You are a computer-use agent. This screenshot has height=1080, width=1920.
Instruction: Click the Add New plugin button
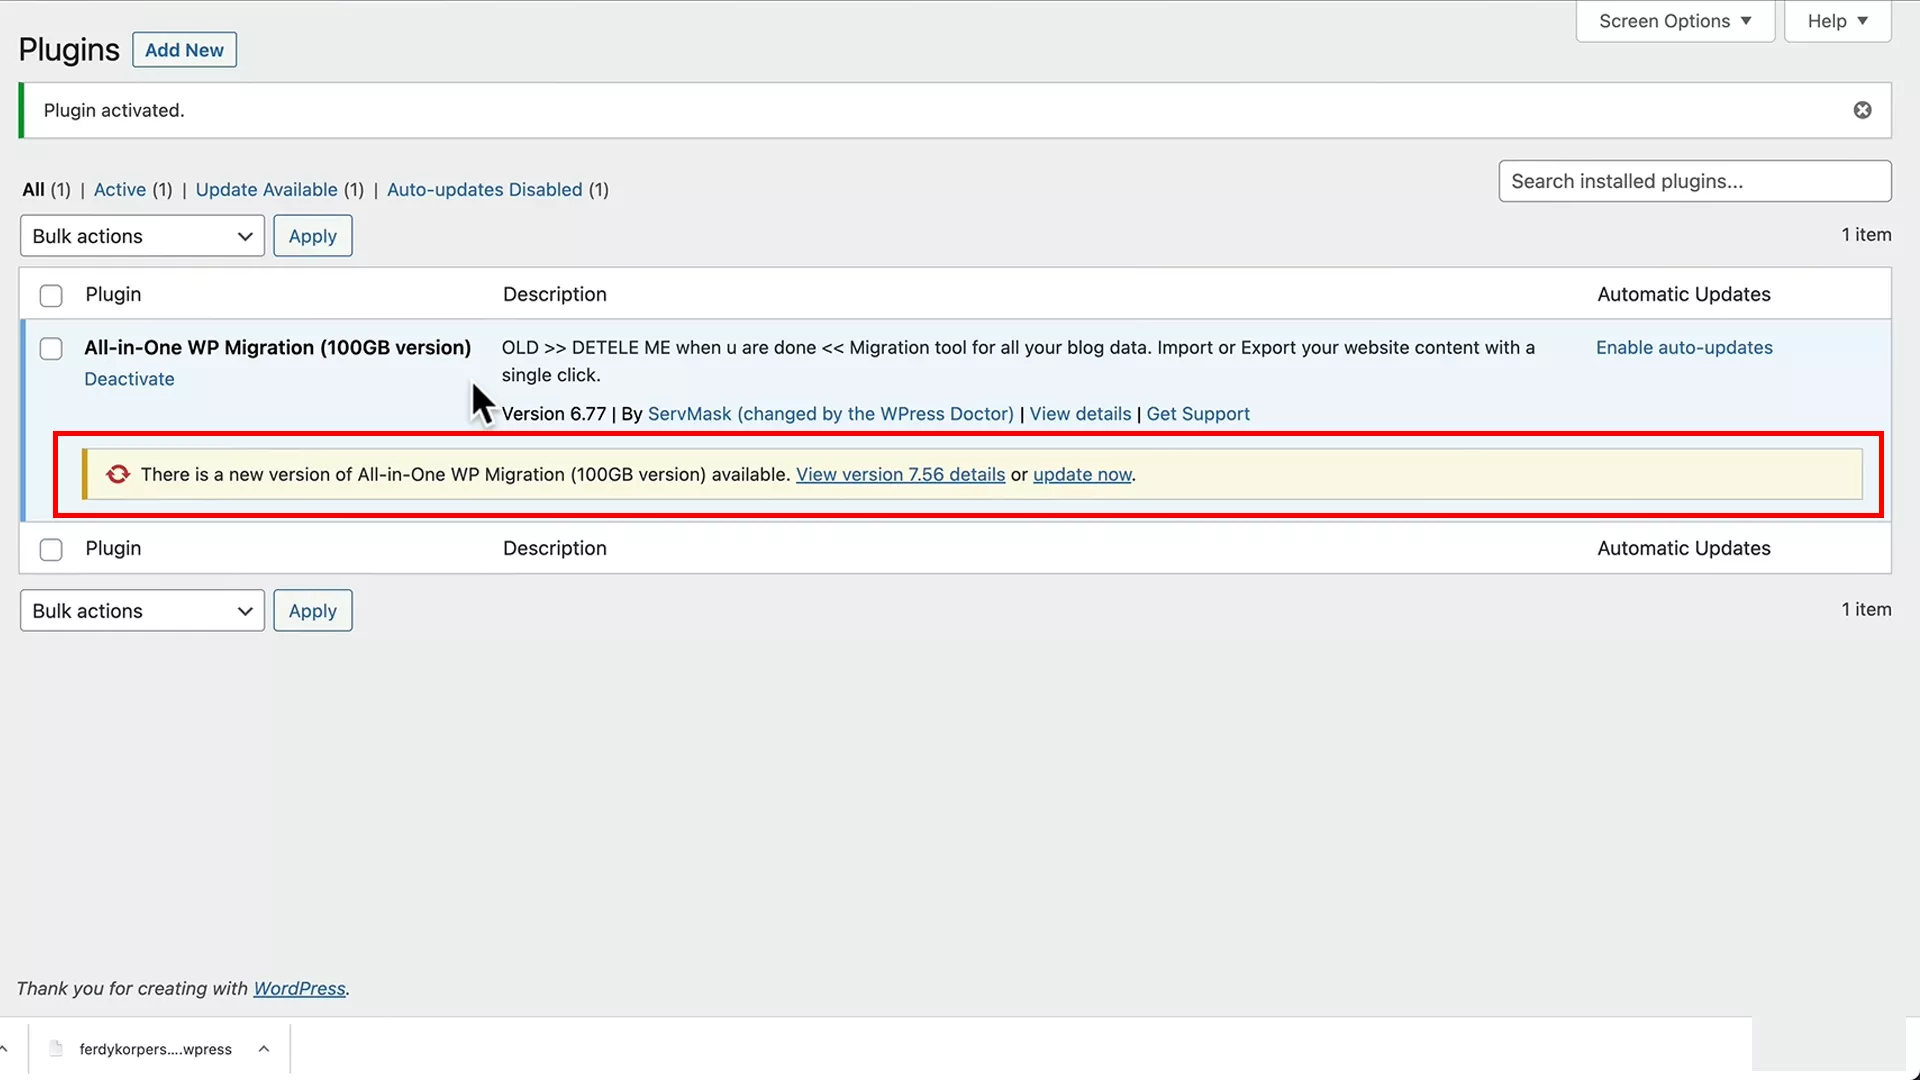tap(184, 50)
